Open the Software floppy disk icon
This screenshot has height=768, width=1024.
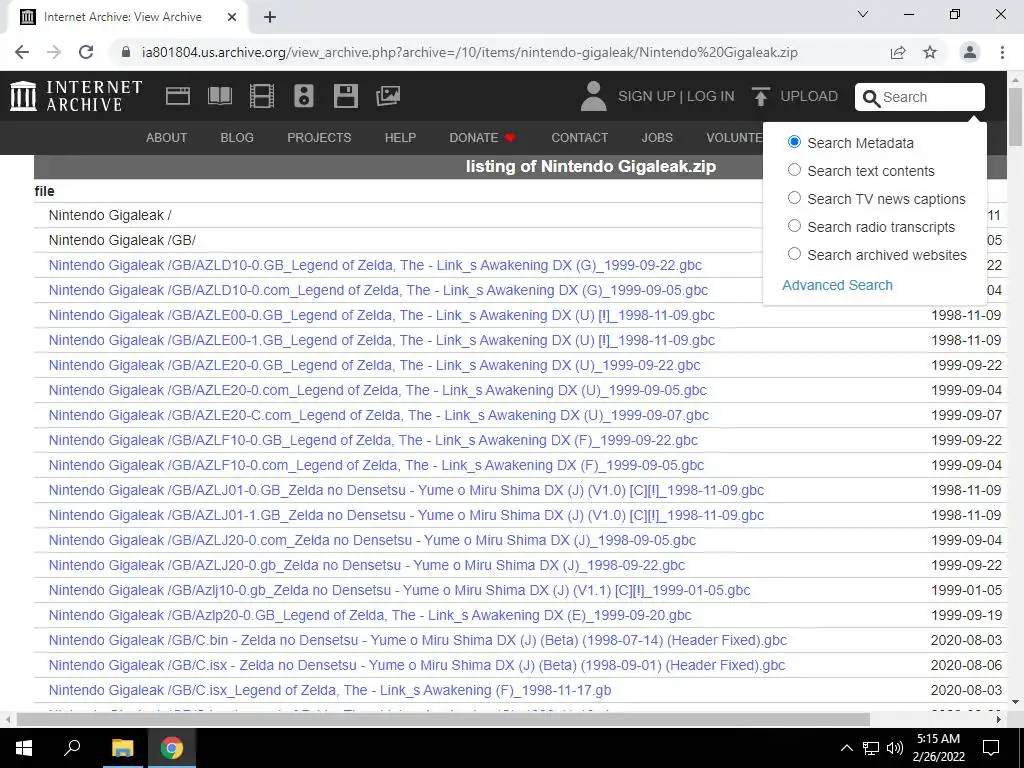tap(345, 96)
